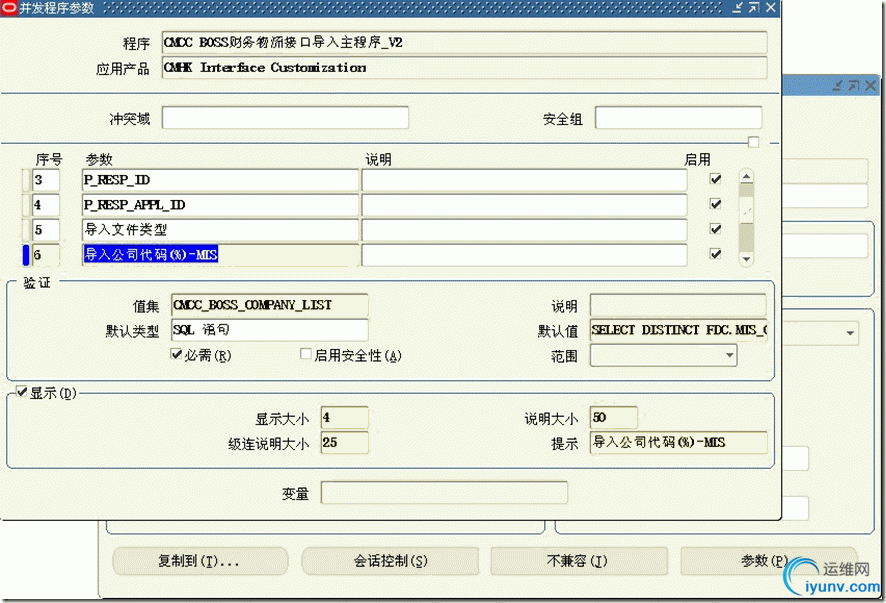886x603 pixels.
Task: Click the parameter list scrollbar thumb
Action: (x=746, y=211)
